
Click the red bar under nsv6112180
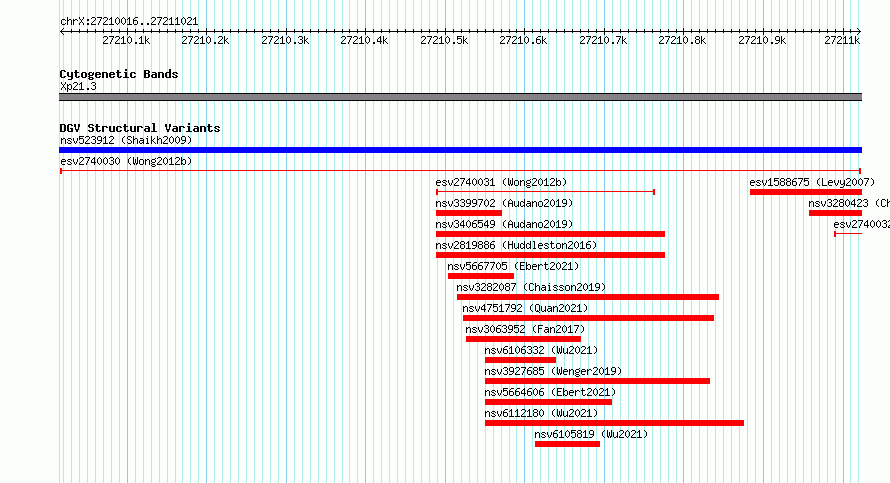coord(614,423)
